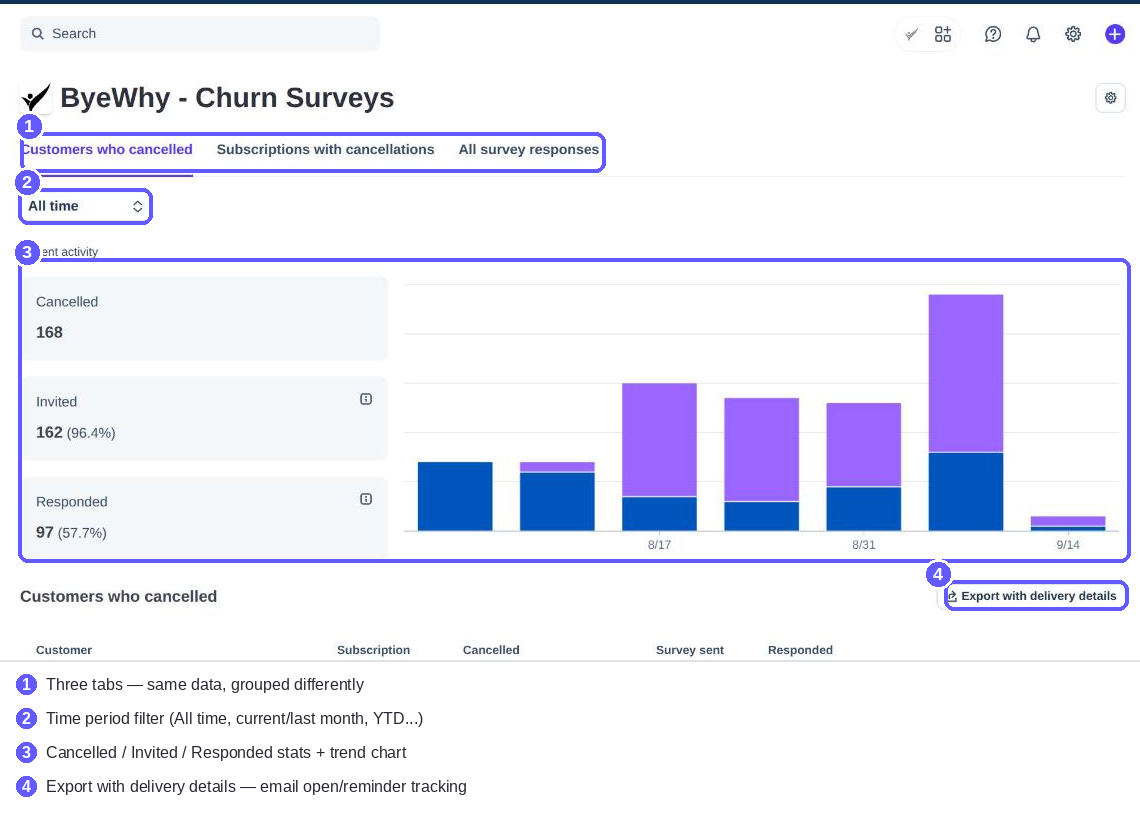Open the apps grid add icon
The height and width of the screenshot is (824, 1140).
tap(943, 34)
